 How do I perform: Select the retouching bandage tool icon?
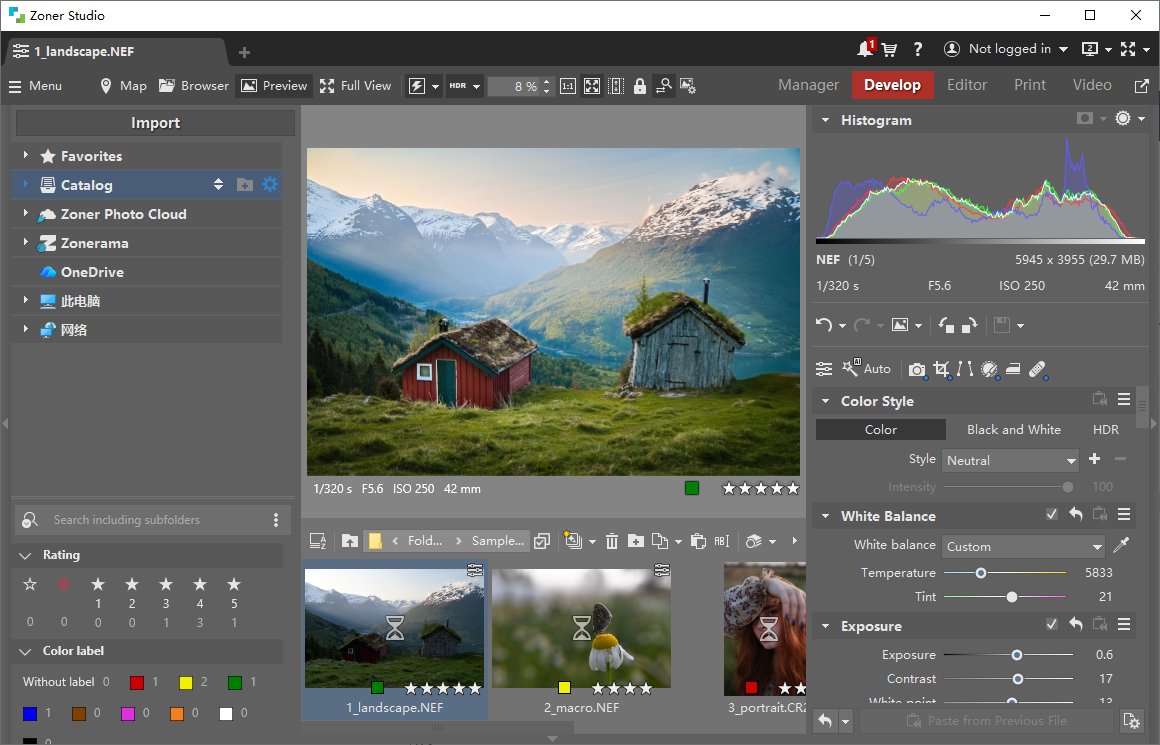[1038, 369]
